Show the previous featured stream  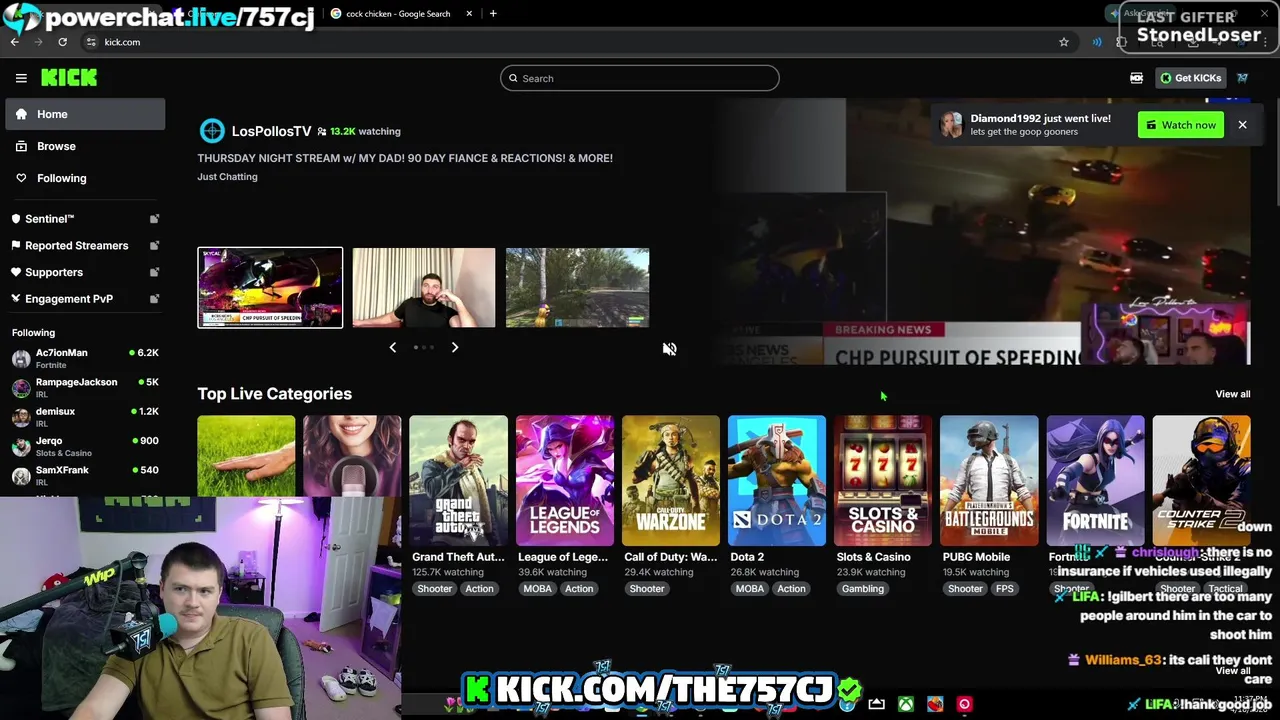coord(392,347)
